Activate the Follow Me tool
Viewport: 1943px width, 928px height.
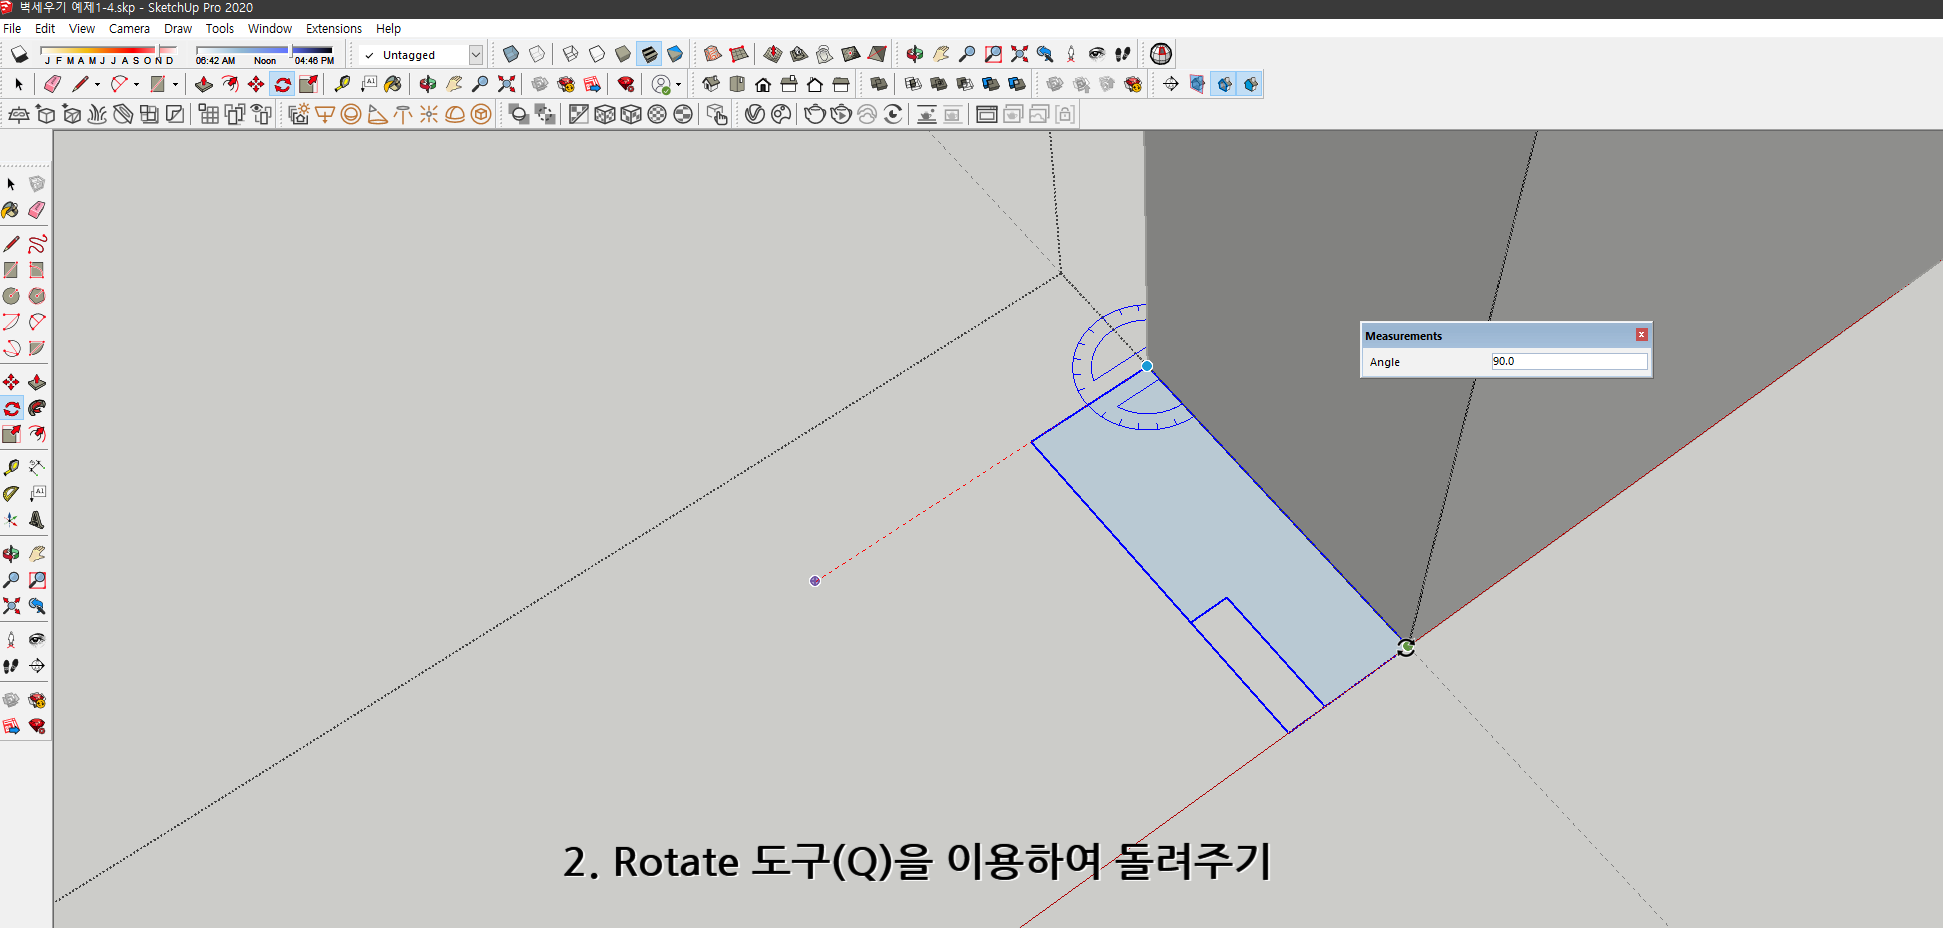tap(37, 408)
